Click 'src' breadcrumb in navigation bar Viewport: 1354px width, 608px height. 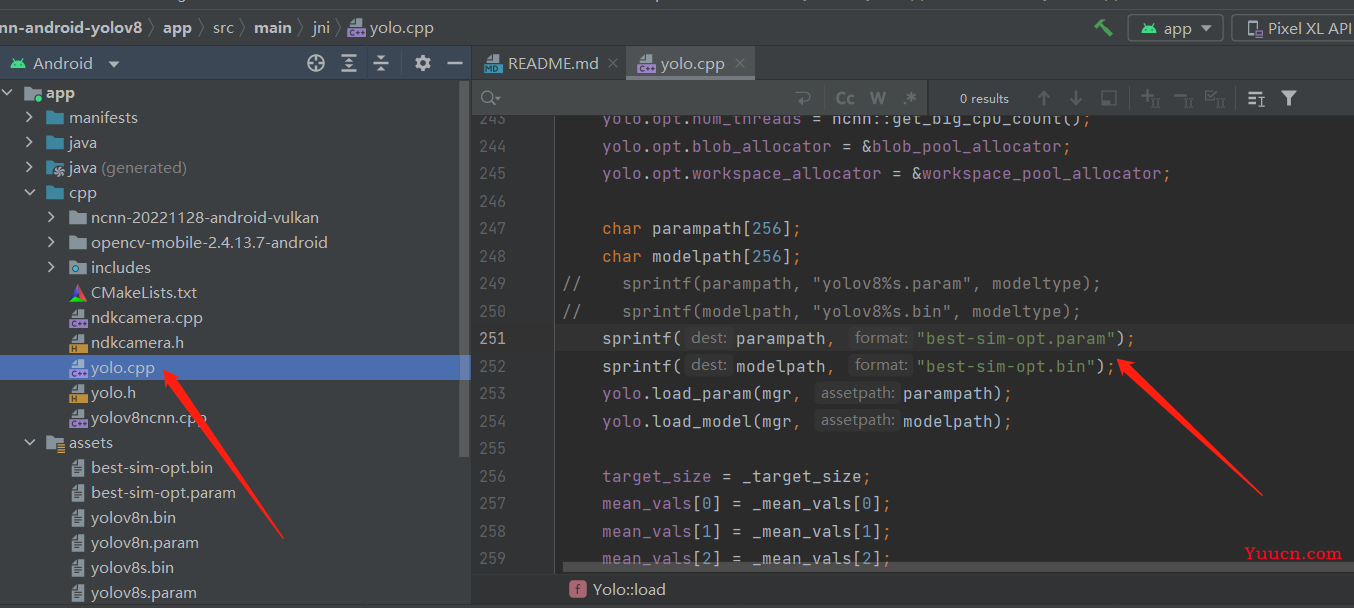[223, 28]
